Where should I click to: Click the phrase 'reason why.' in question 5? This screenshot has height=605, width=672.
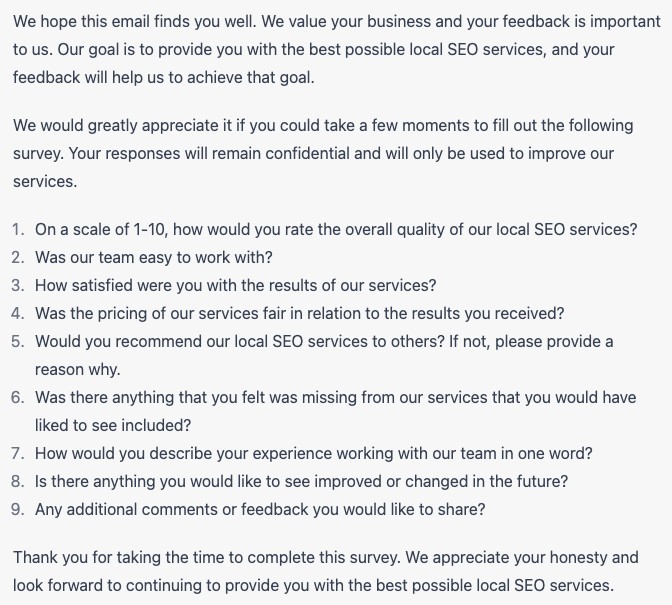(x=78, y=369)
